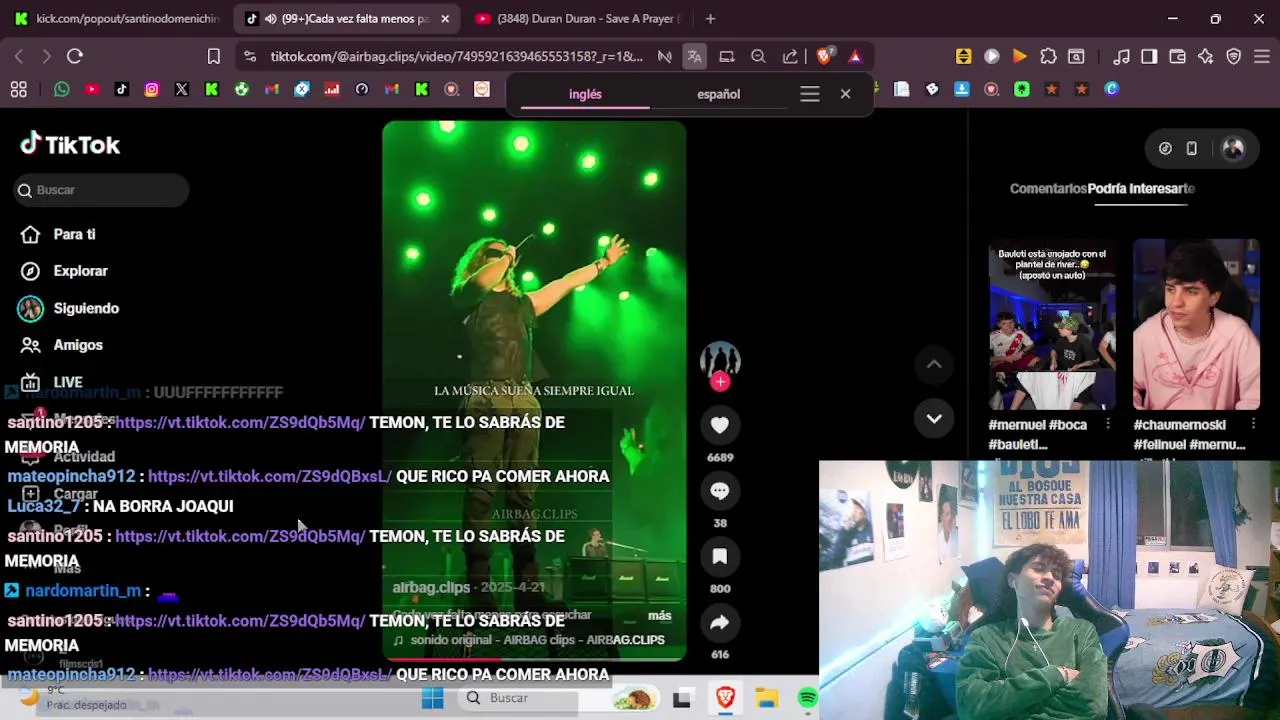The image size is (1280, 720).
Task: Click the Brave shields icon
Action: [824, 57]
